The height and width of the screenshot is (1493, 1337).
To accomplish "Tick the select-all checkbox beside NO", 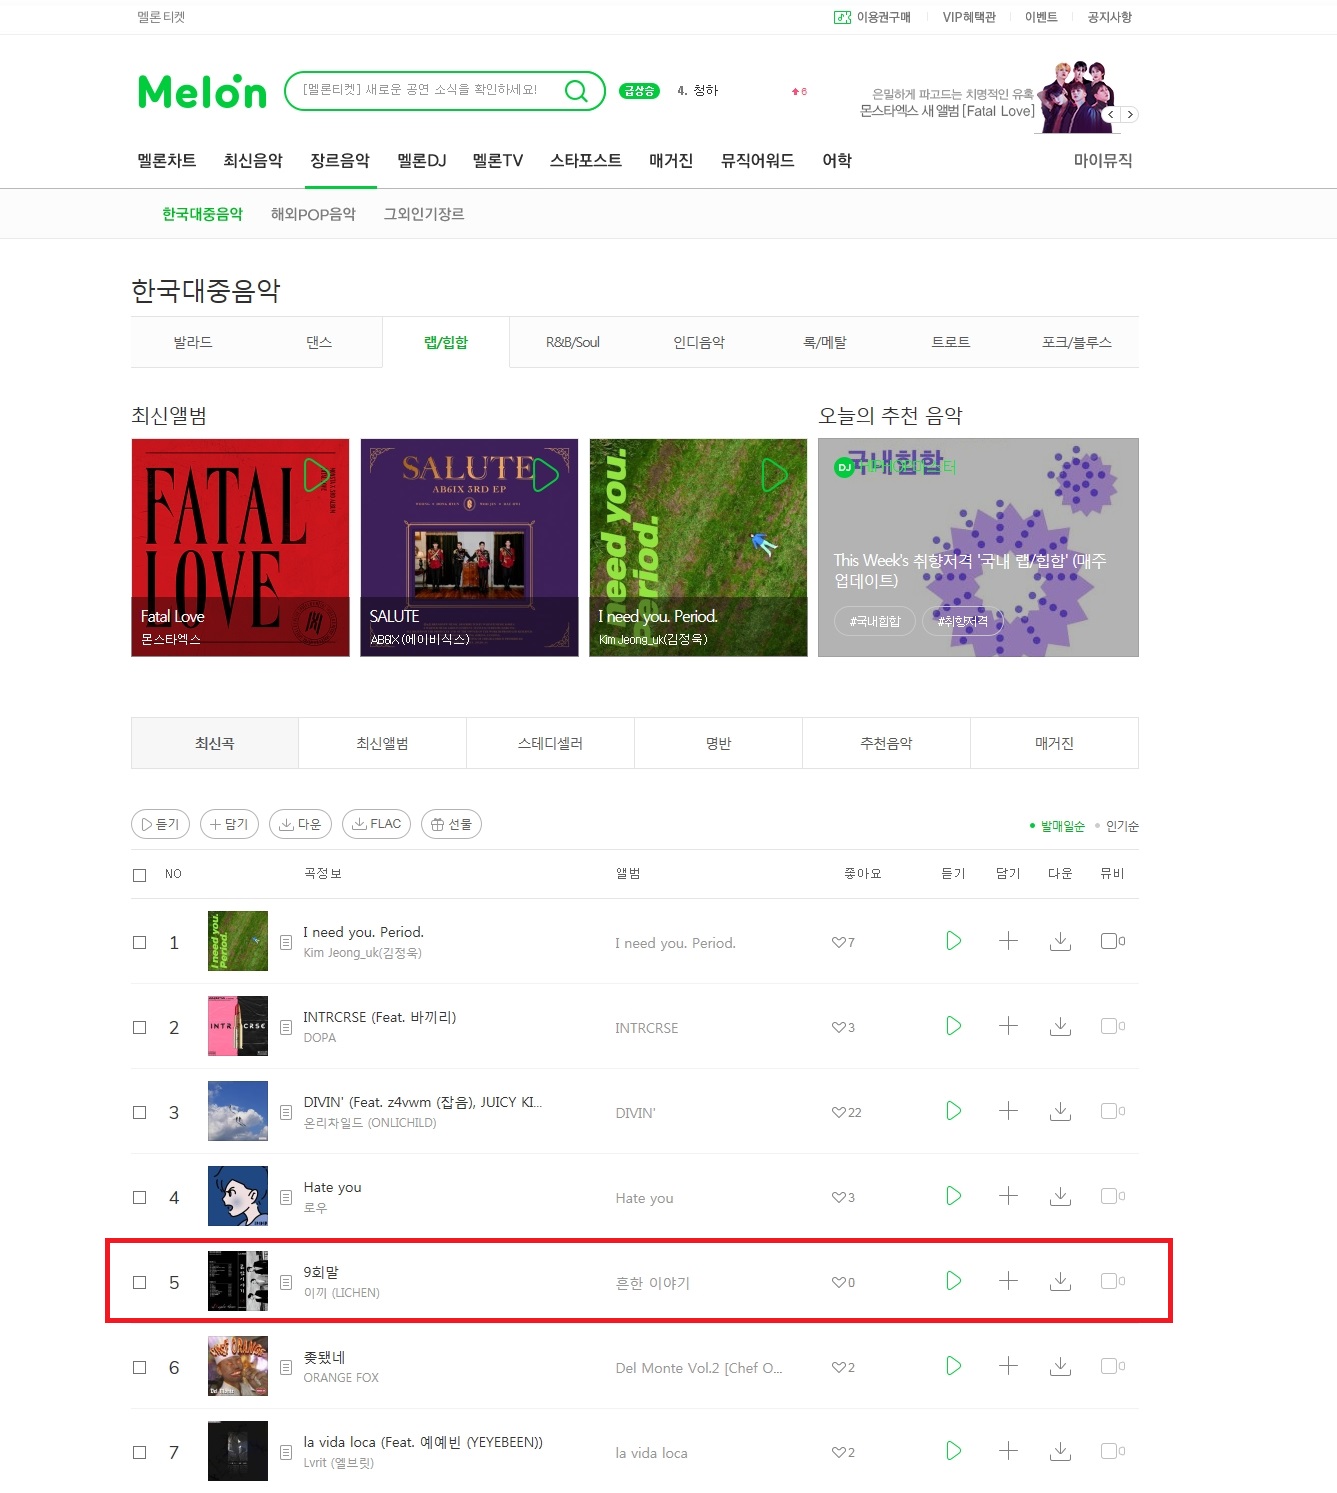I will [140, 875].
